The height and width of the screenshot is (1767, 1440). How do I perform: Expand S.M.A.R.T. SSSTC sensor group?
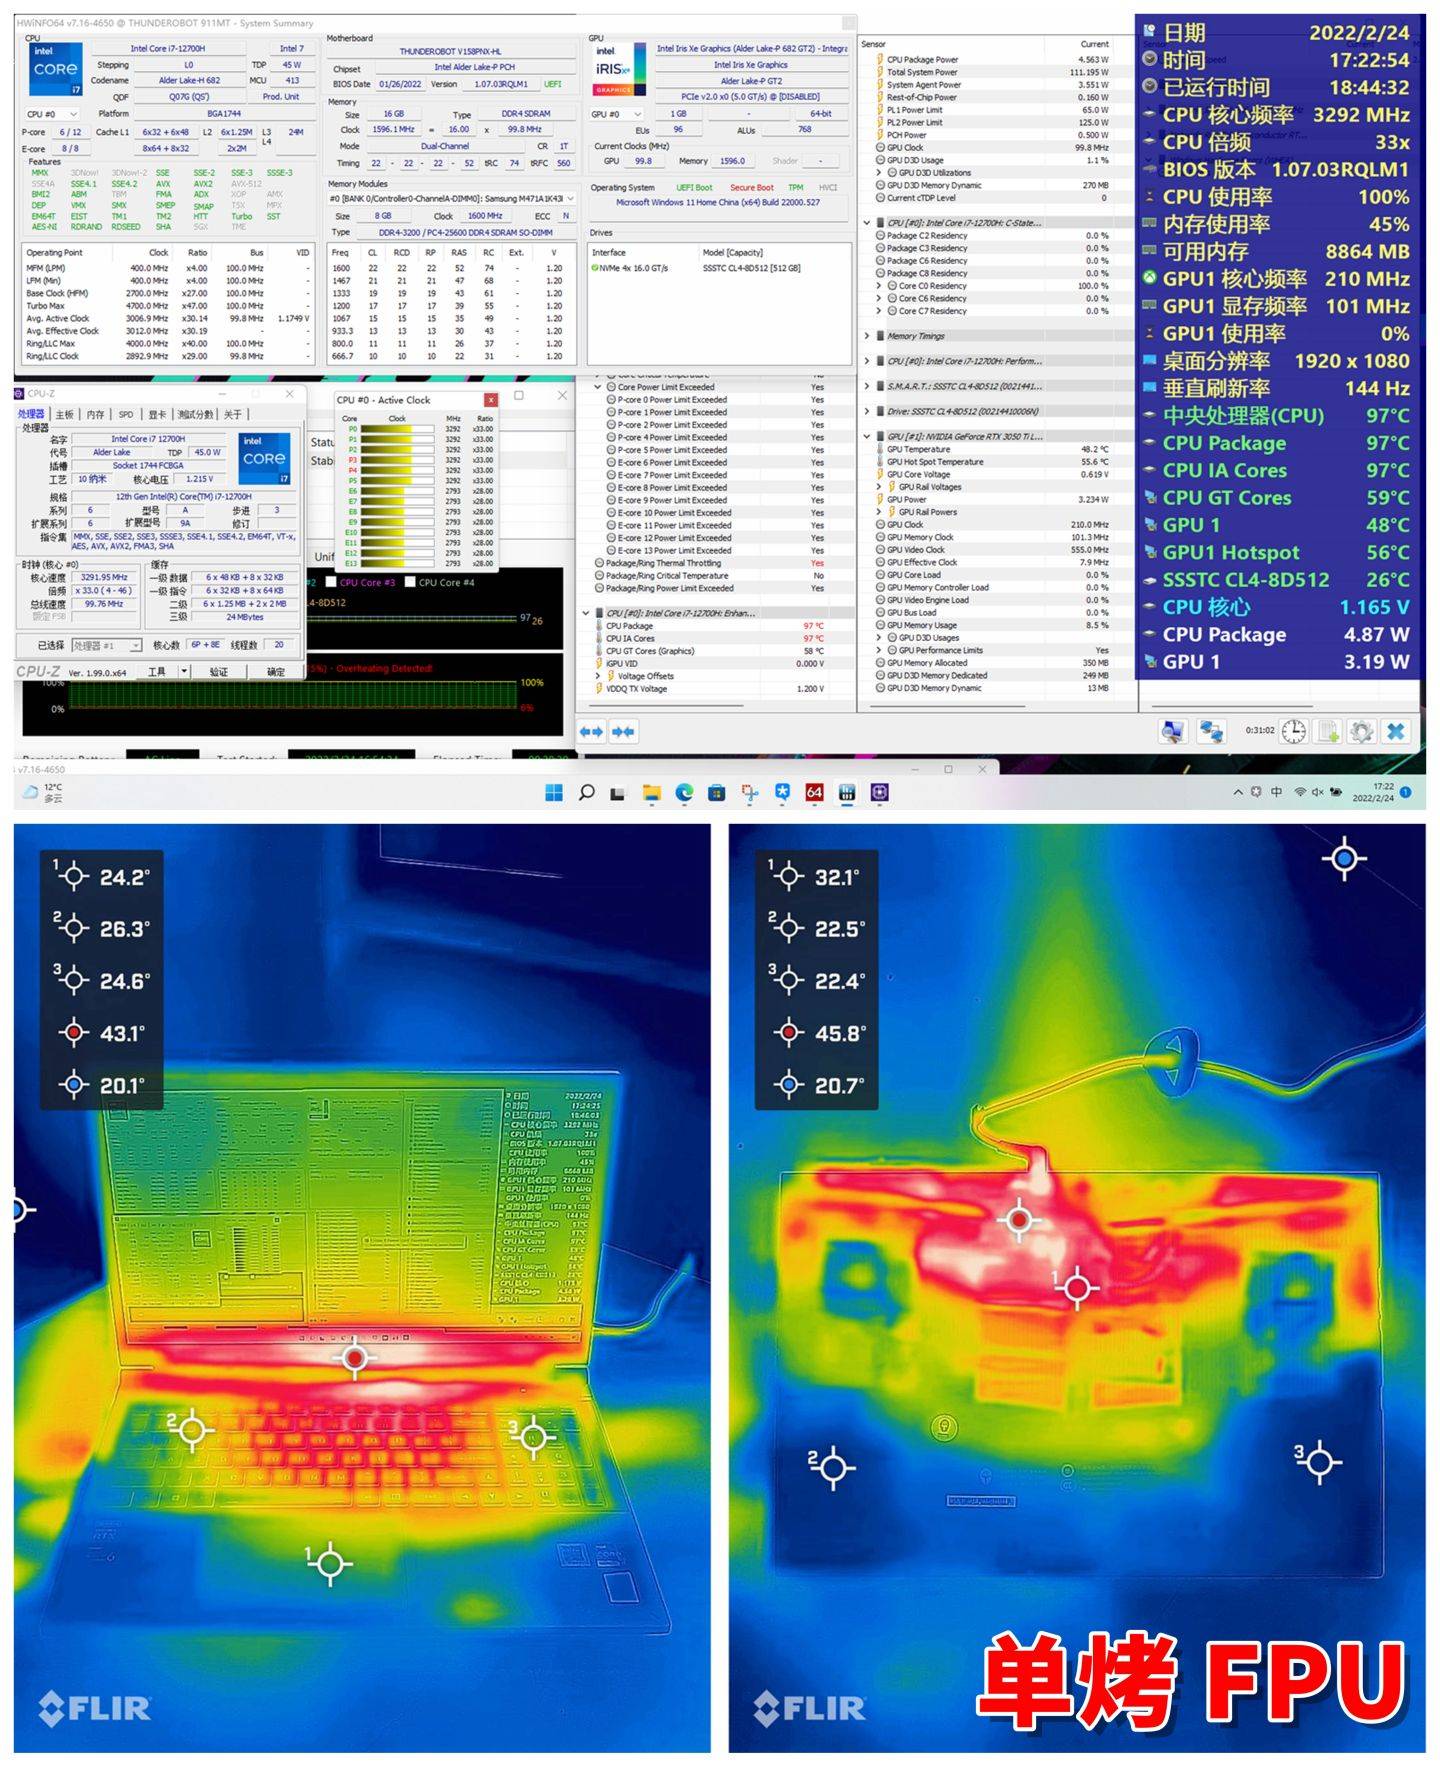(867, 386)
